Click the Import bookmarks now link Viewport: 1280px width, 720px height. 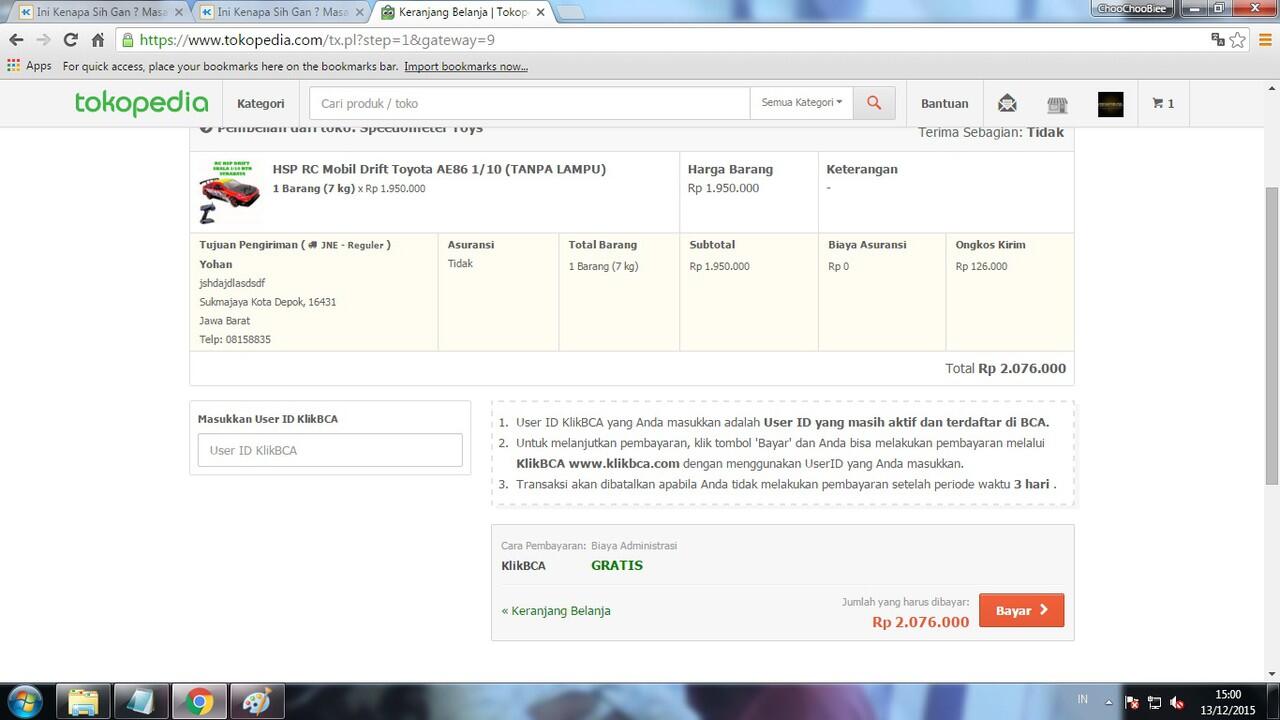[466, 66]
